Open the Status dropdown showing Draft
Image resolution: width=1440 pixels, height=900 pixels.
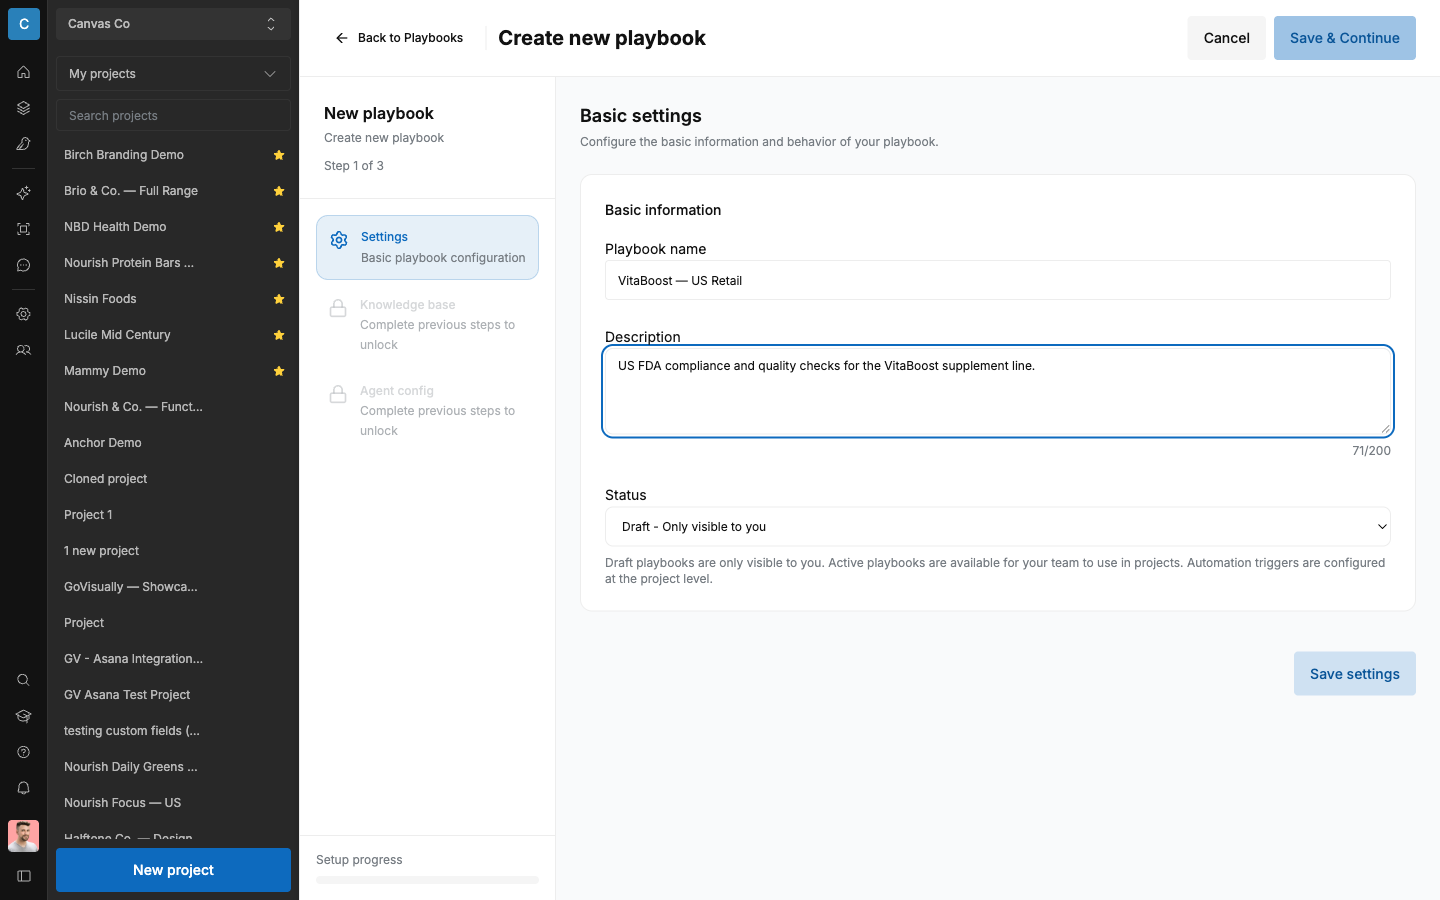tap(997, 527)
